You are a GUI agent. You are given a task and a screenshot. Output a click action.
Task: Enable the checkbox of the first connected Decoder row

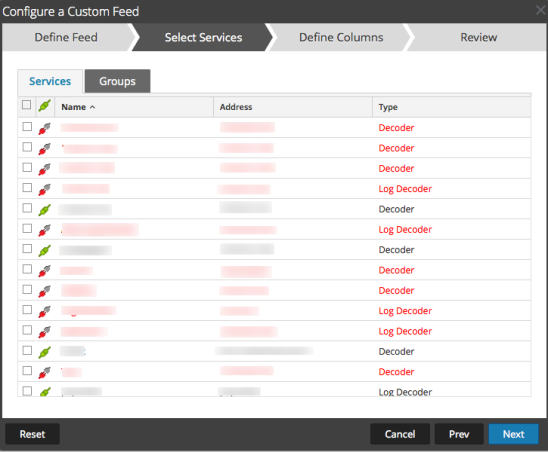27,208
